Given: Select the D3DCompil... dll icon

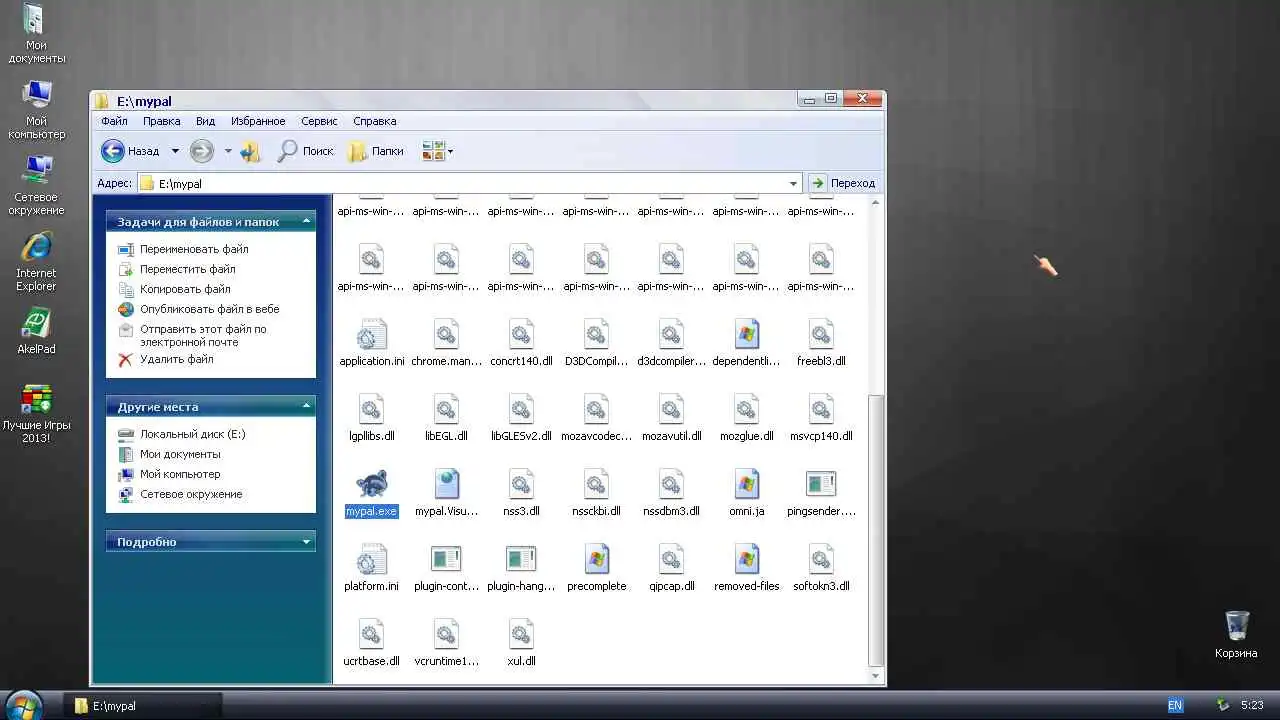Looking at the screenshot, I should [596, 334].
